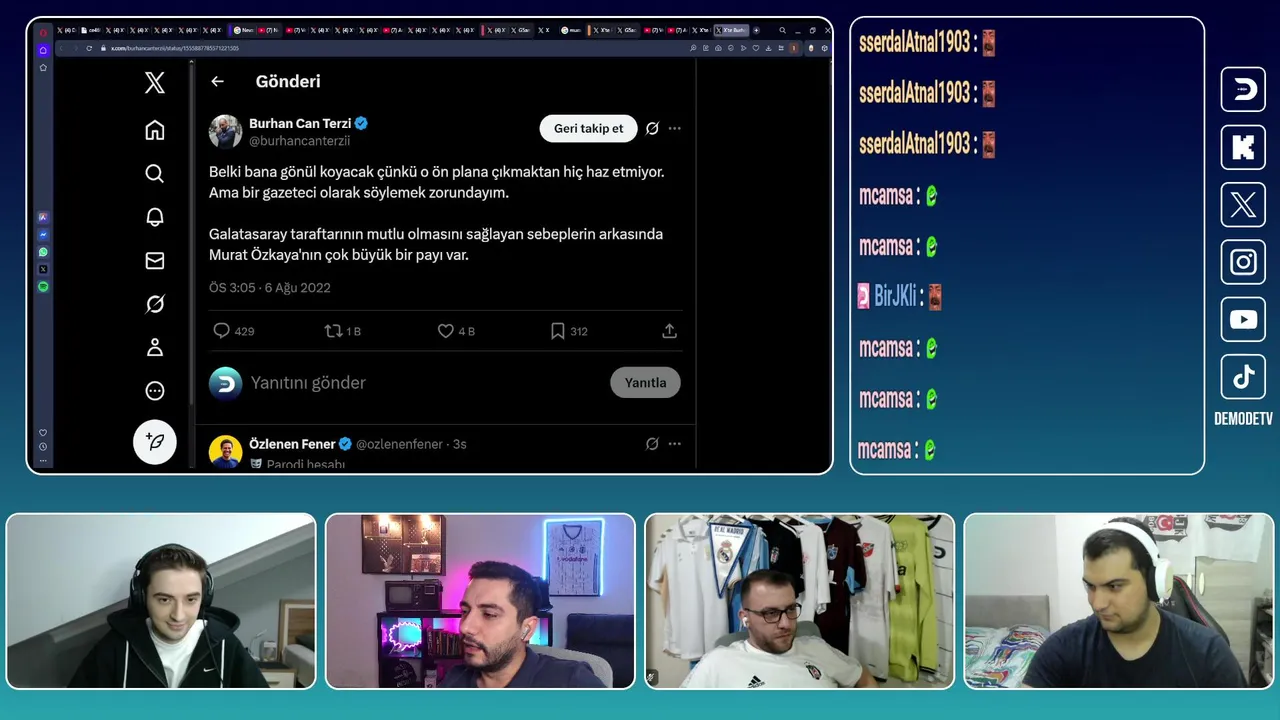Open Grok icon in the X sidebar
1280x720 pixels.
tap(155, 304)
